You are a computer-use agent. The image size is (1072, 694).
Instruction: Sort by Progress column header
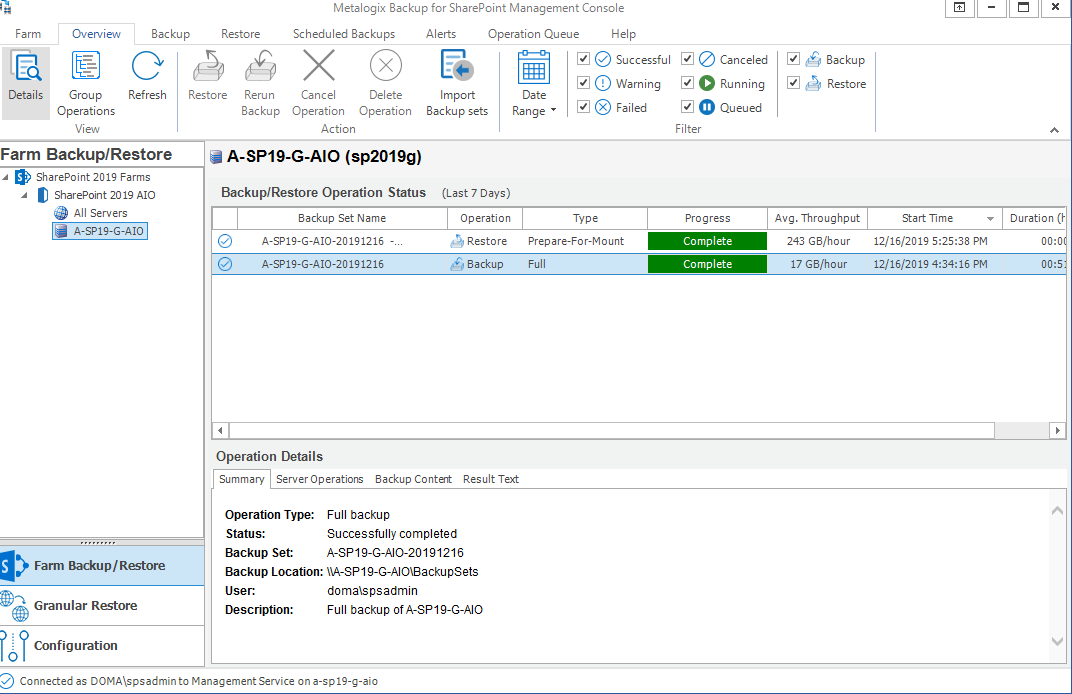click(x=707, y=218)
